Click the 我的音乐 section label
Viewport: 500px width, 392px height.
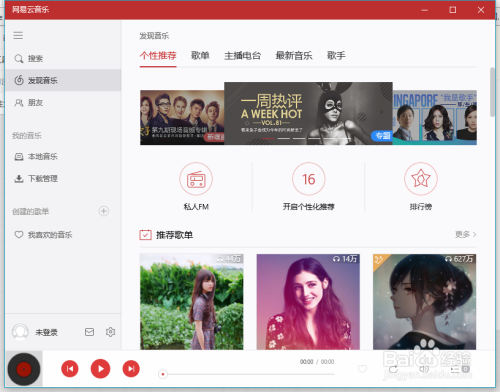pos(27,136)
